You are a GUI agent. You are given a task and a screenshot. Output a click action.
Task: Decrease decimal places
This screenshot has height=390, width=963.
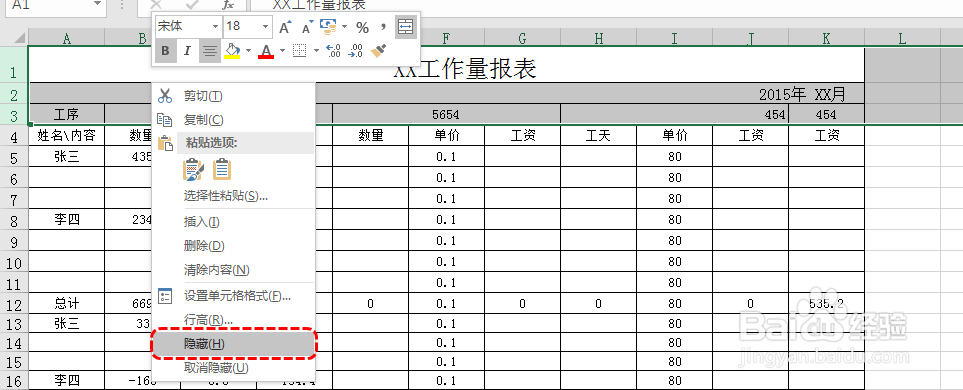(356, 50)
